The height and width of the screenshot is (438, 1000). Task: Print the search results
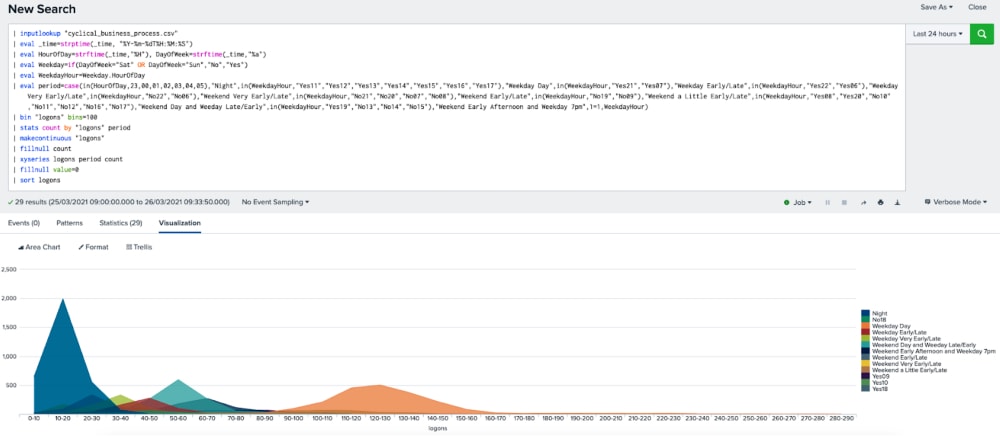(880, 202)
